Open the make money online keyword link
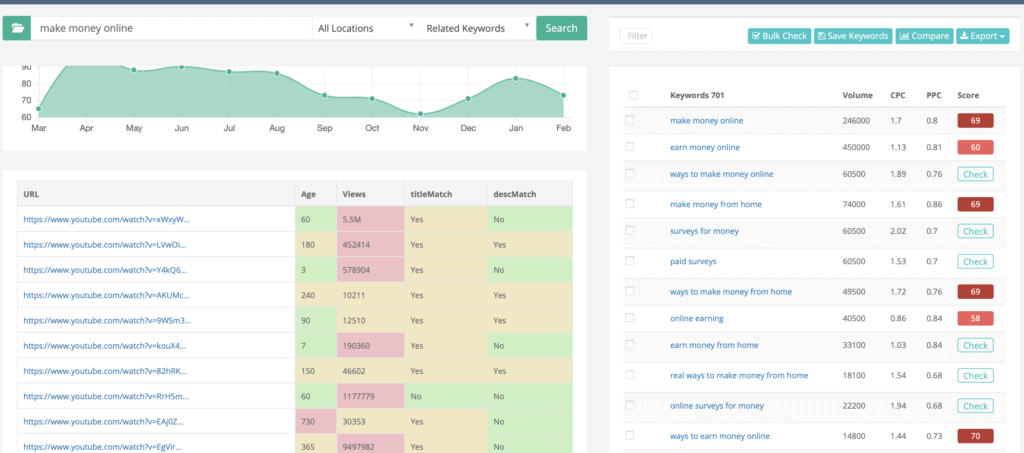 pos(706,121)
